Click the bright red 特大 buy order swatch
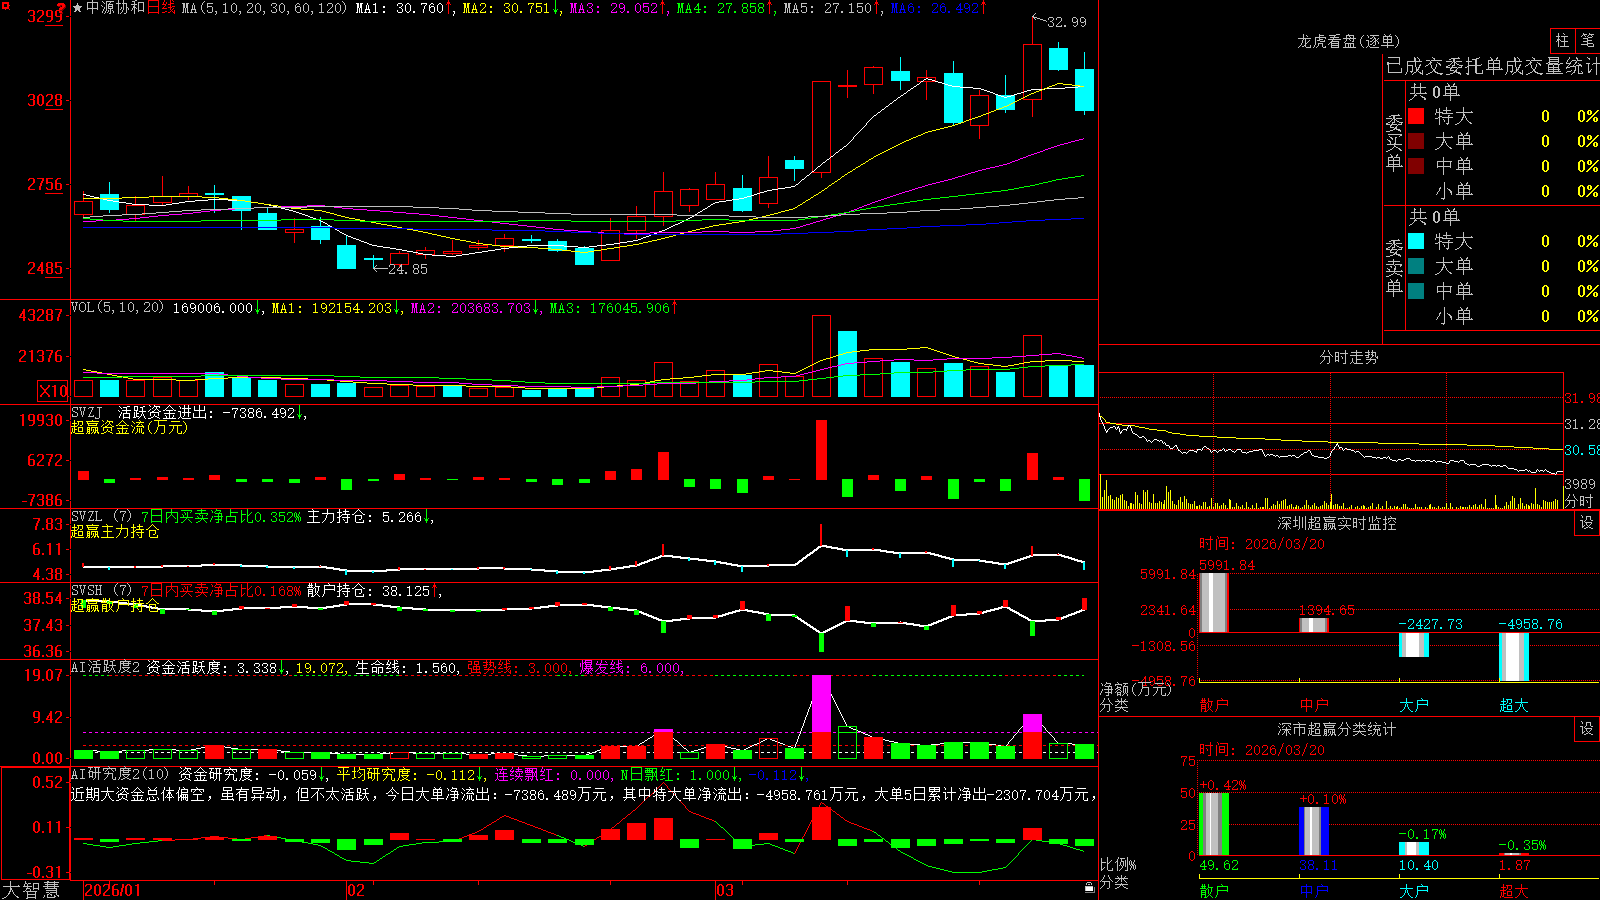This screenshot has width=1600, height=900. pos(1416,116)
